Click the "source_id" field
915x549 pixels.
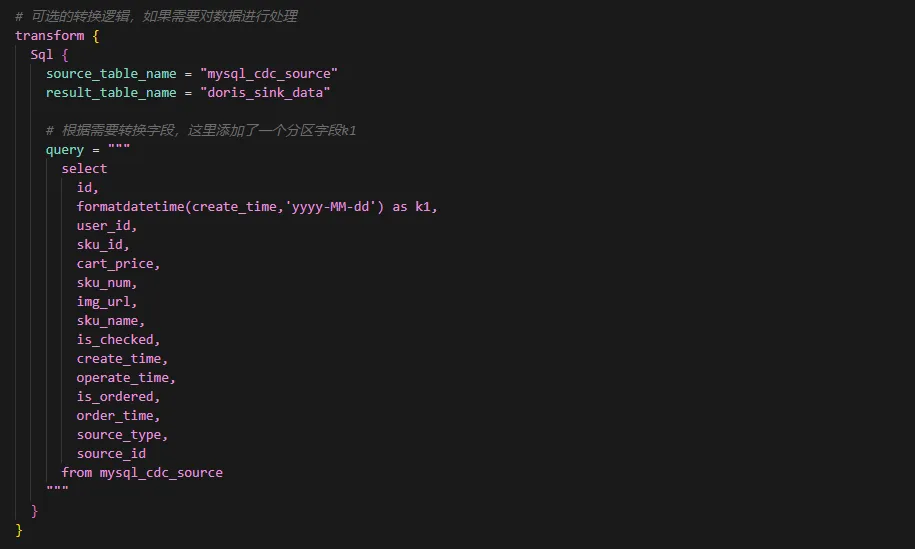111,454
